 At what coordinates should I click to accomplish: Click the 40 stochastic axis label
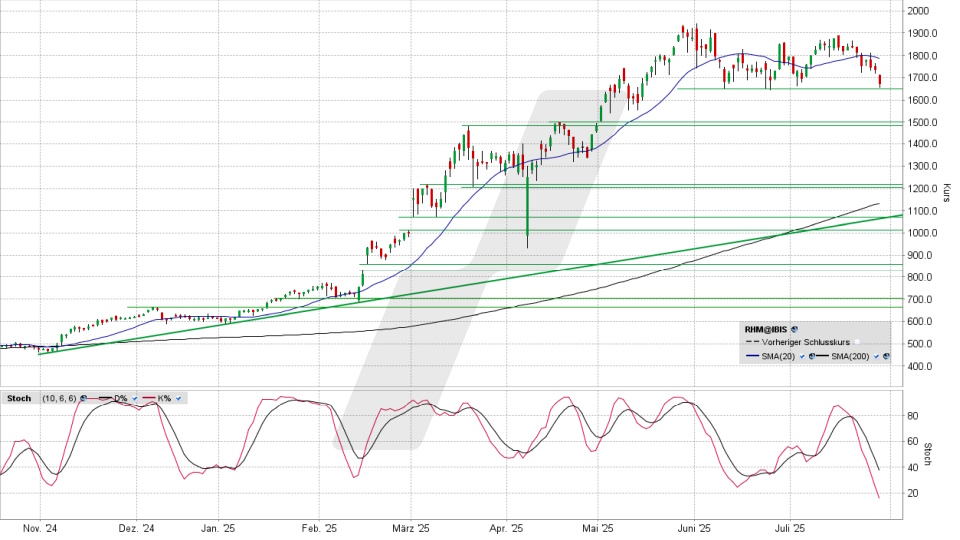coord(913,468)
